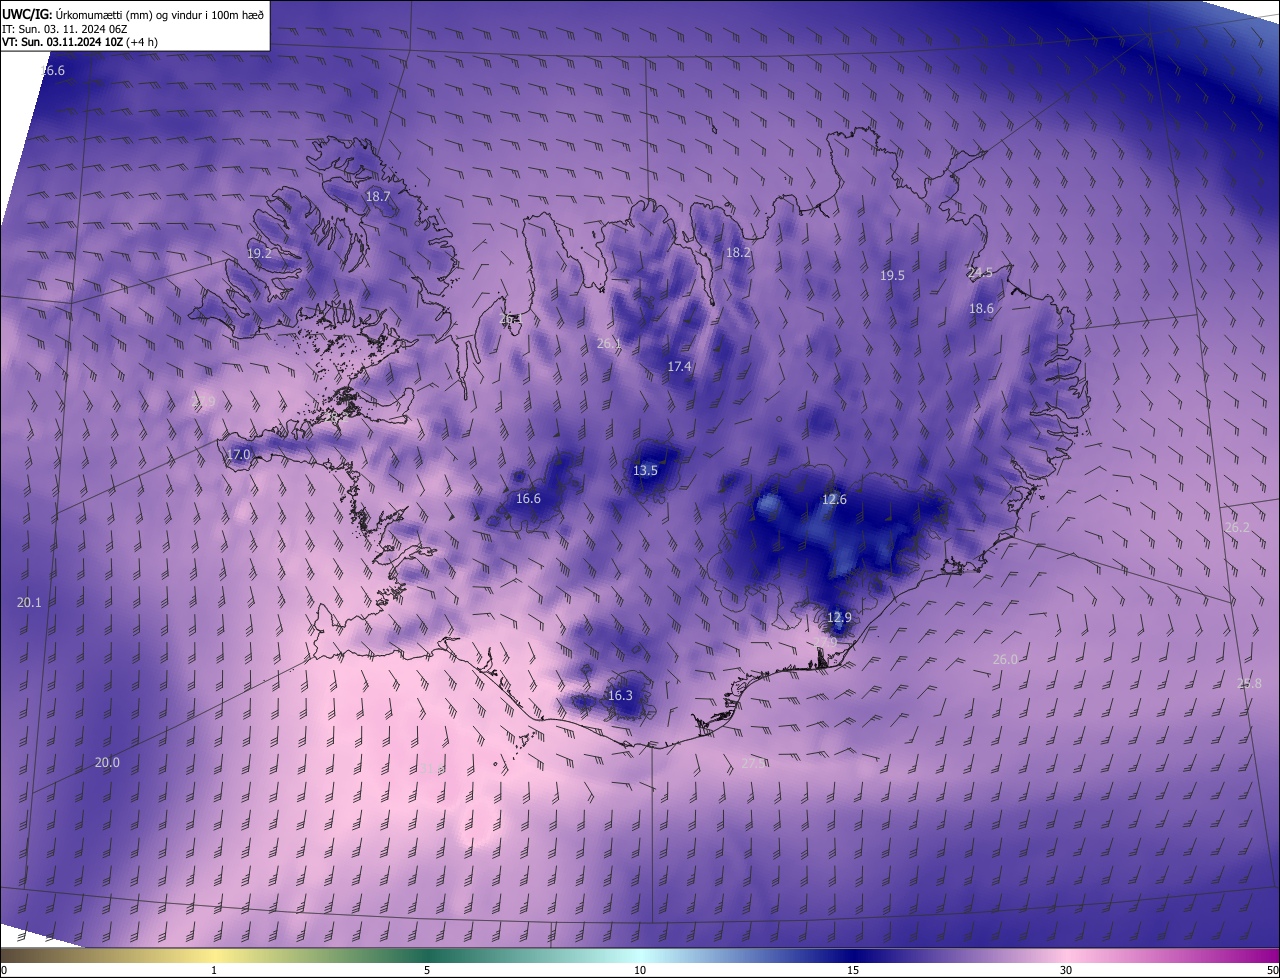Click the 26.0 value label
The width and height of the screenshot is (1280, 978).
pos(1005,659)
